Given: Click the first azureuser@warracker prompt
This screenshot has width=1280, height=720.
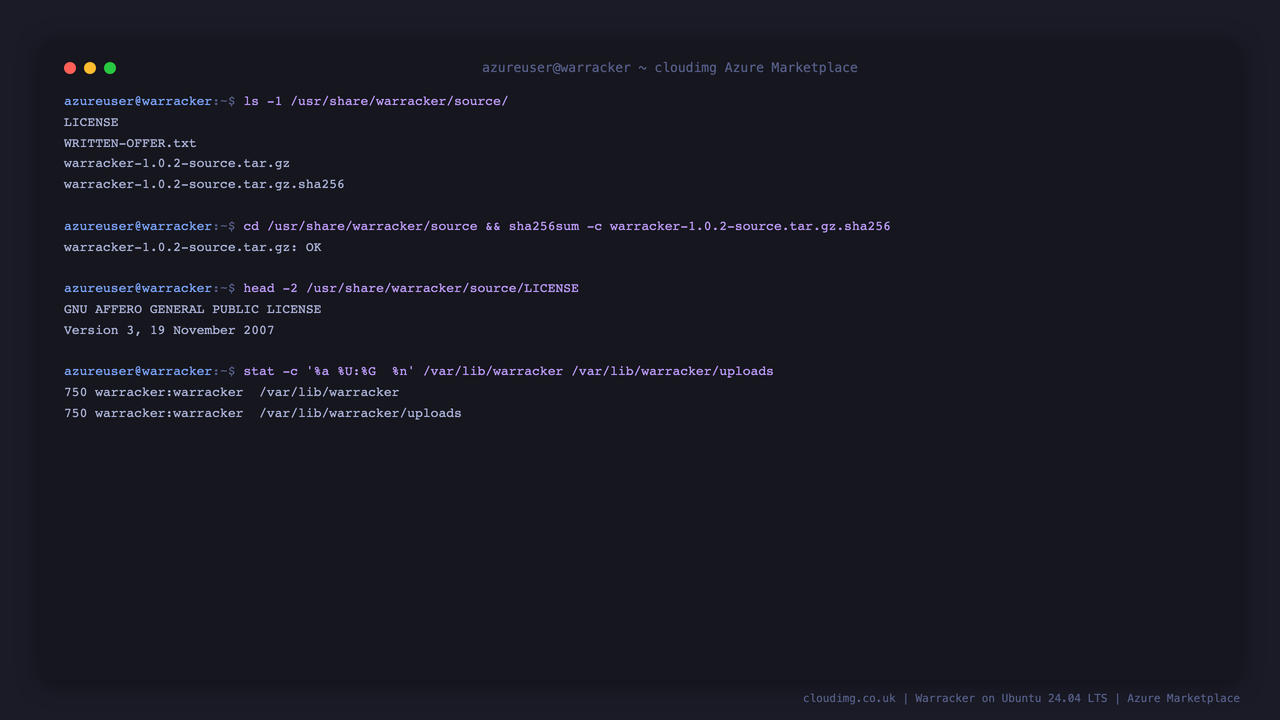Looking at the screenshot, I should click(150, 101).
